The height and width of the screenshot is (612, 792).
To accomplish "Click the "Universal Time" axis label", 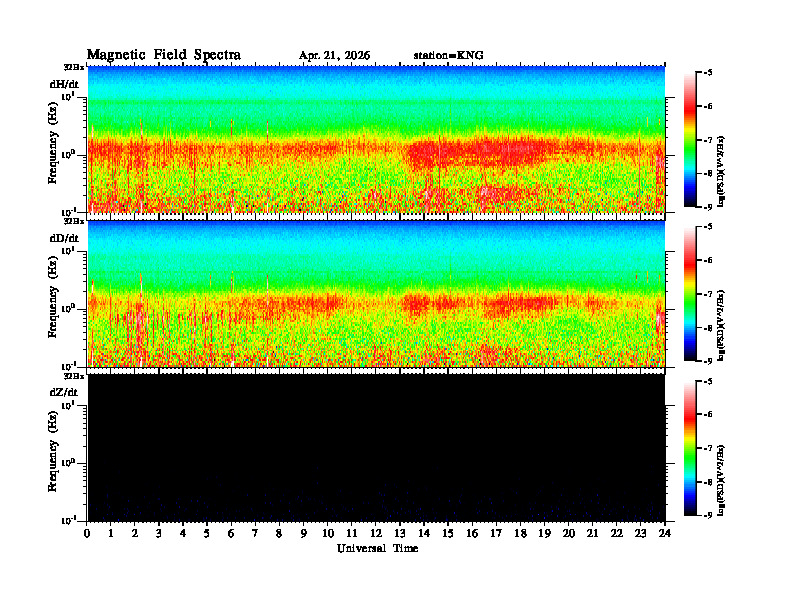I will pyautogui.click(x=377, y=548).
